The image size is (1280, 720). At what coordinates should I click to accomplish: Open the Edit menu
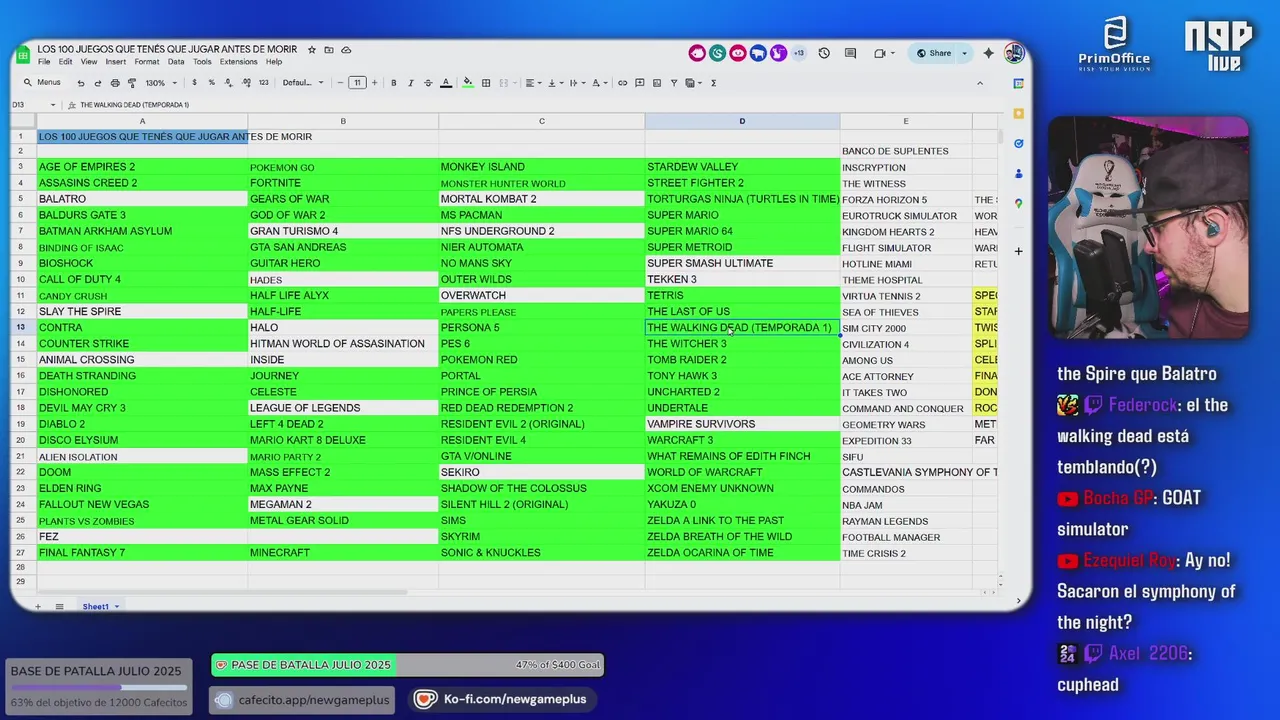coord(65,62)
